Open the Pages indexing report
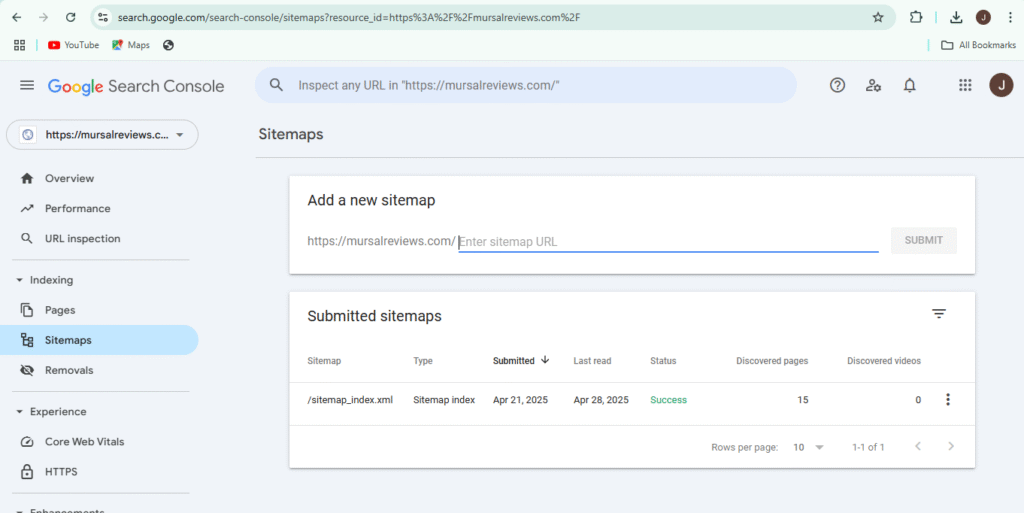This screenshot has height=513, width=1024. [x=99, y=310]
